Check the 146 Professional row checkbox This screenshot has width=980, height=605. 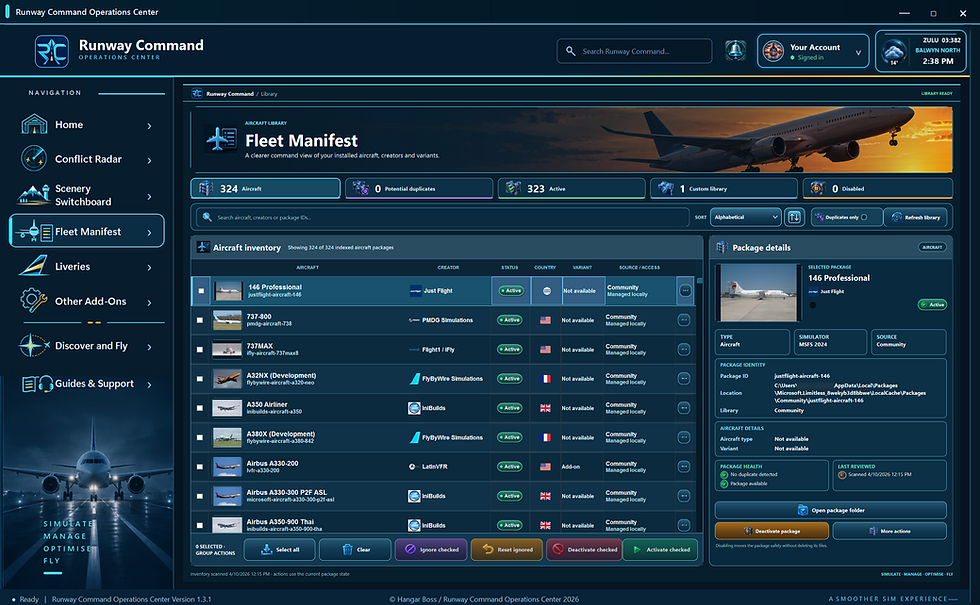pyautogui.click(x=201, y=291)
